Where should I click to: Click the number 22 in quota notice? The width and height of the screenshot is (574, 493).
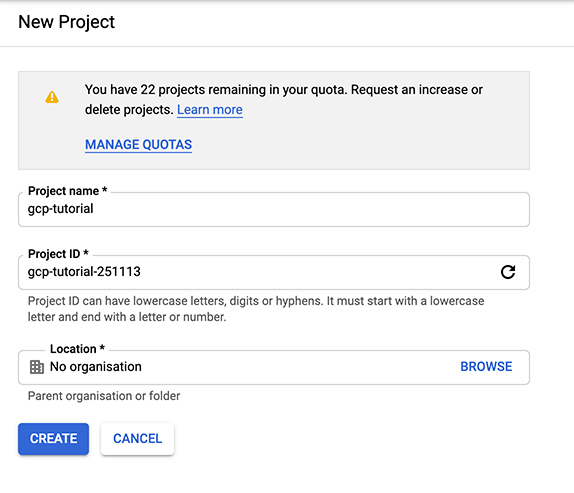pyautogui.click(x=148, y=90)
